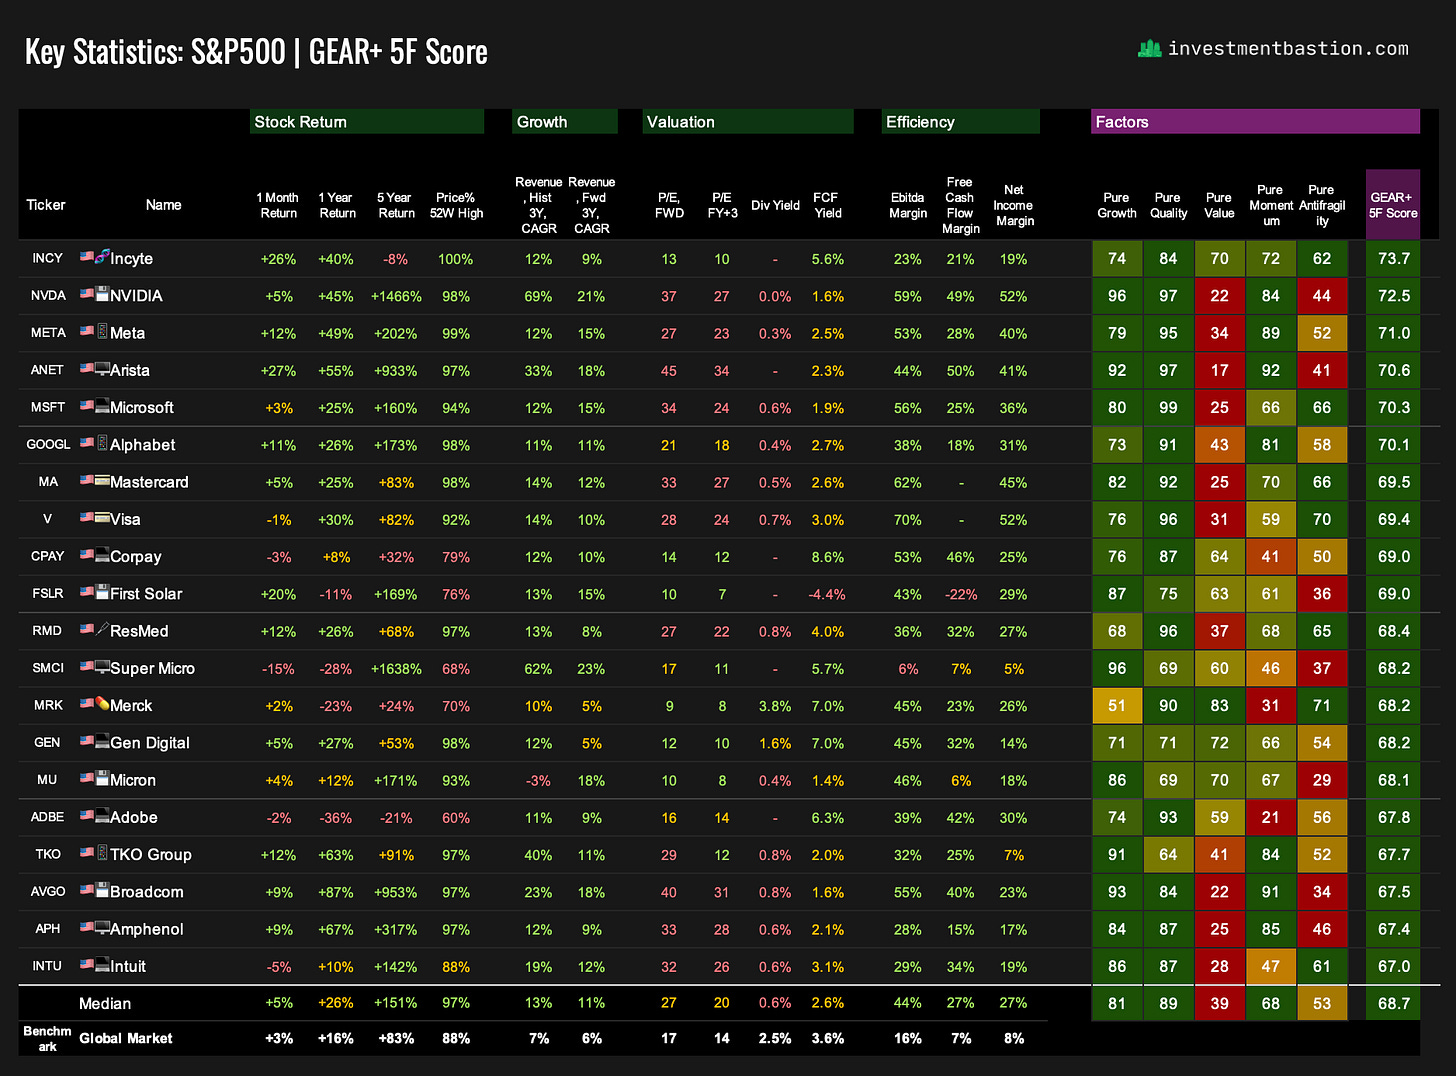Click Adobe's red Pure Momentum 21 cell
Screen dimensions: 1456x1076
[x=1270, y=817]
